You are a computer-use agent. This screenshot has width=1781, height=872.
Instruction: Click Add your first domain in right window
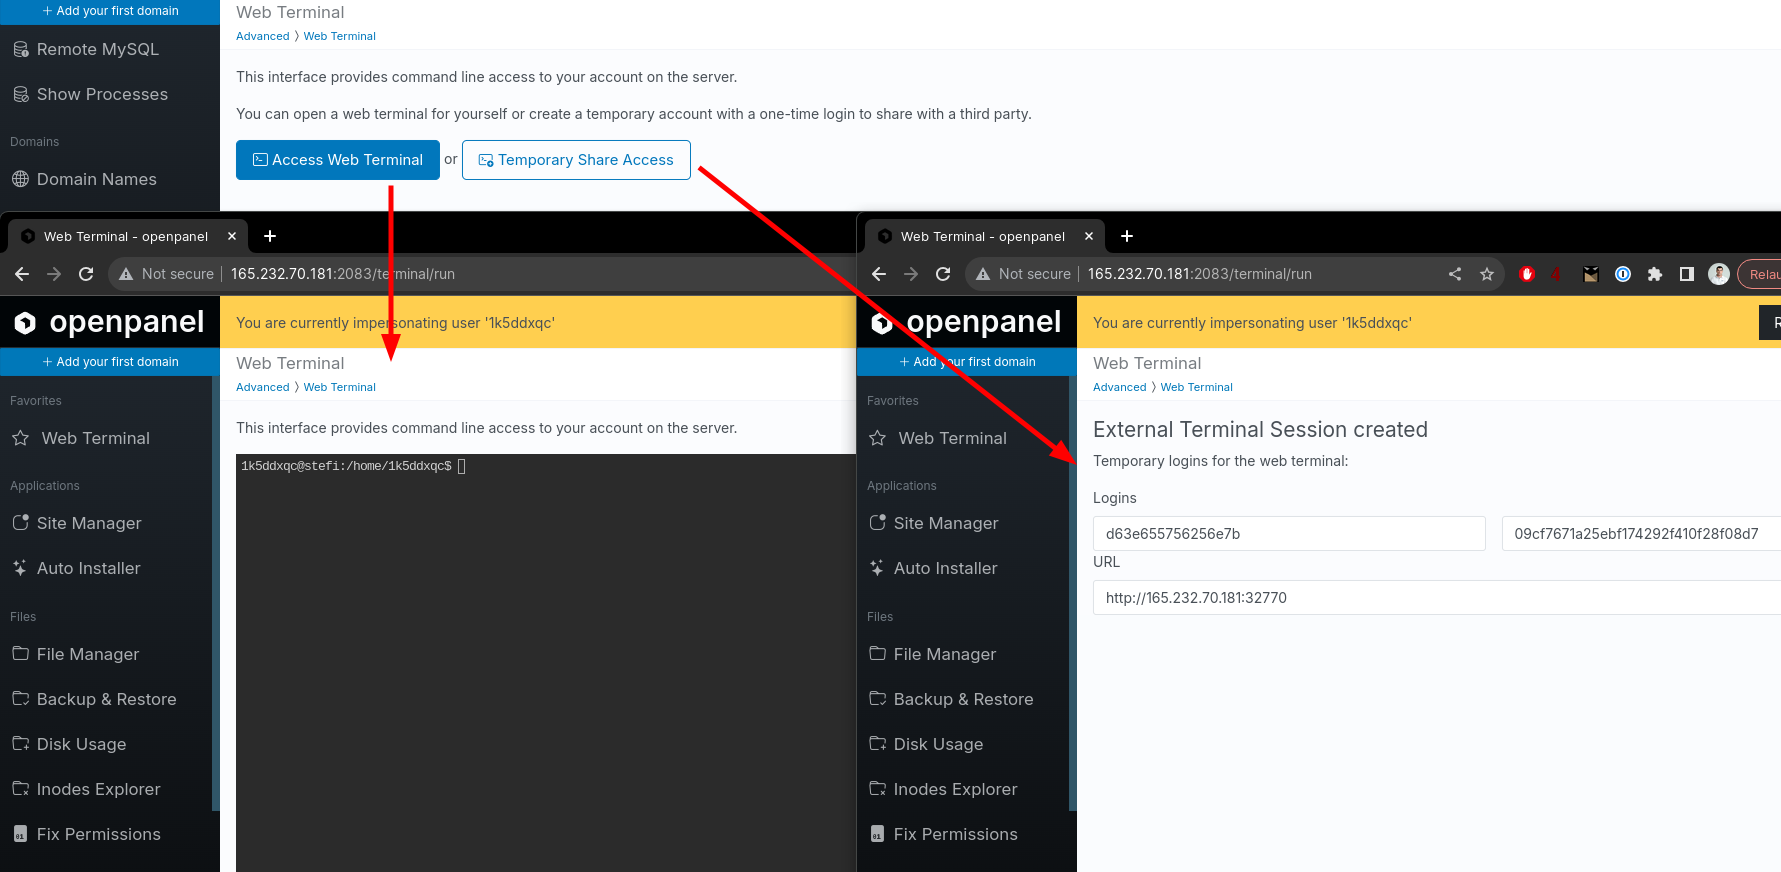tap(967, 362)
